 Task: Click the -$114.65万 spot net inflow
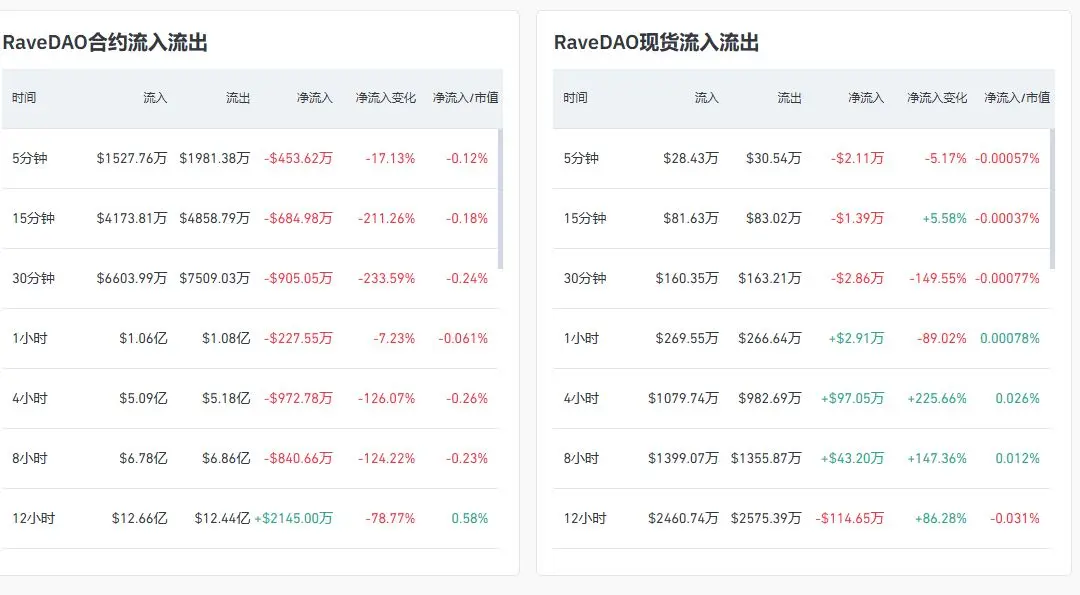(x=849, y=518)
